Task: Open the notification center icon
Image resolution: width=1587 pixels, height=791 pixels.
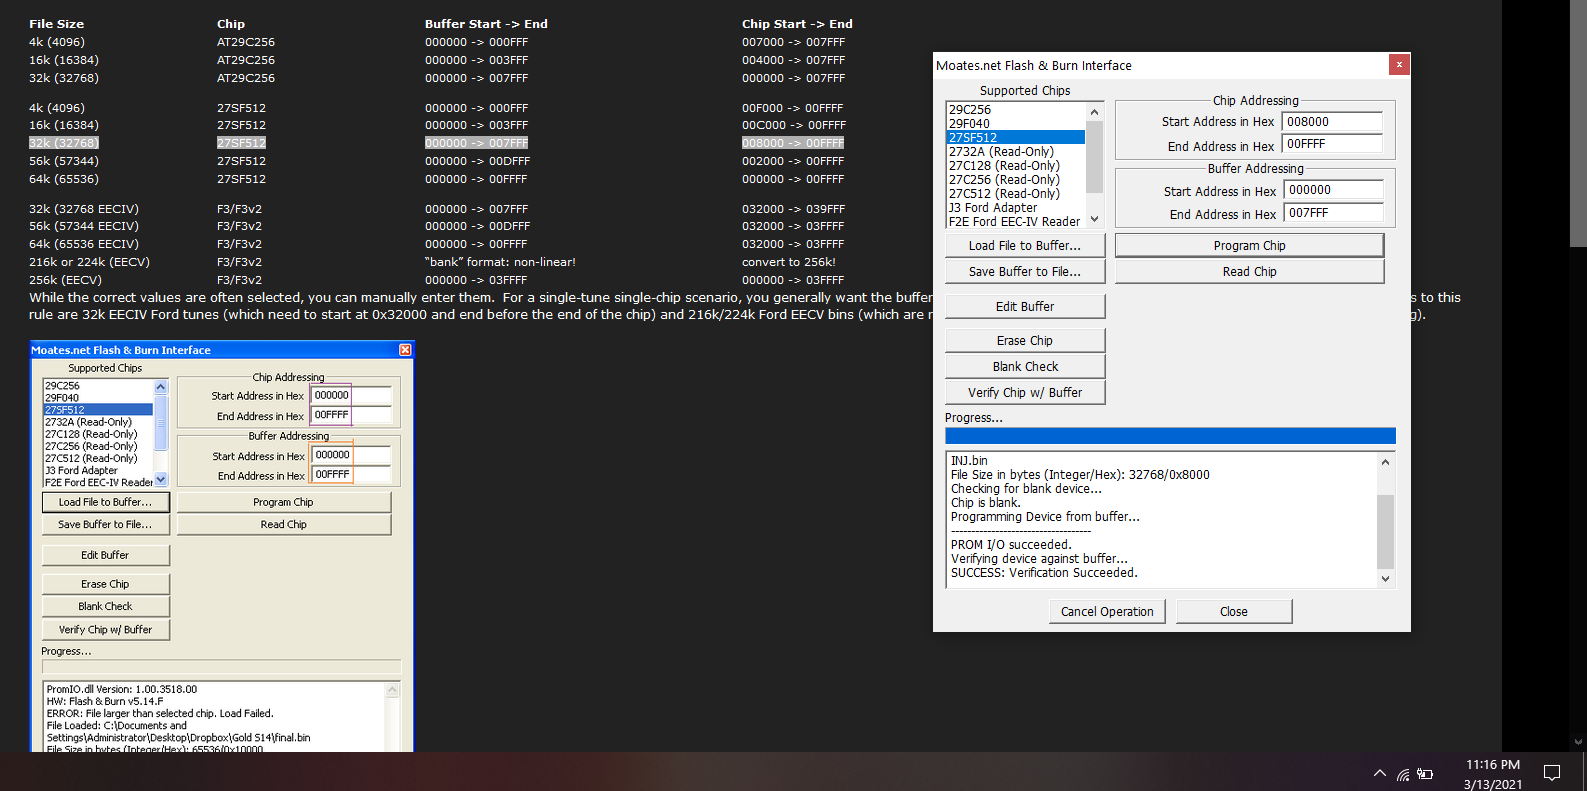Action: click(1551, 773)
